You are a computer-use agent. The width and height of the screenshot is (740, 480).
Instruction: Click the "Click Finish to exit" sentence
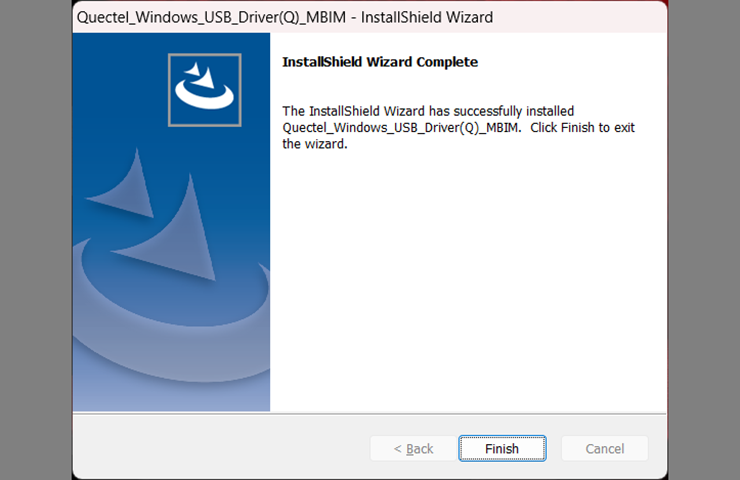(x=582, y=128)
